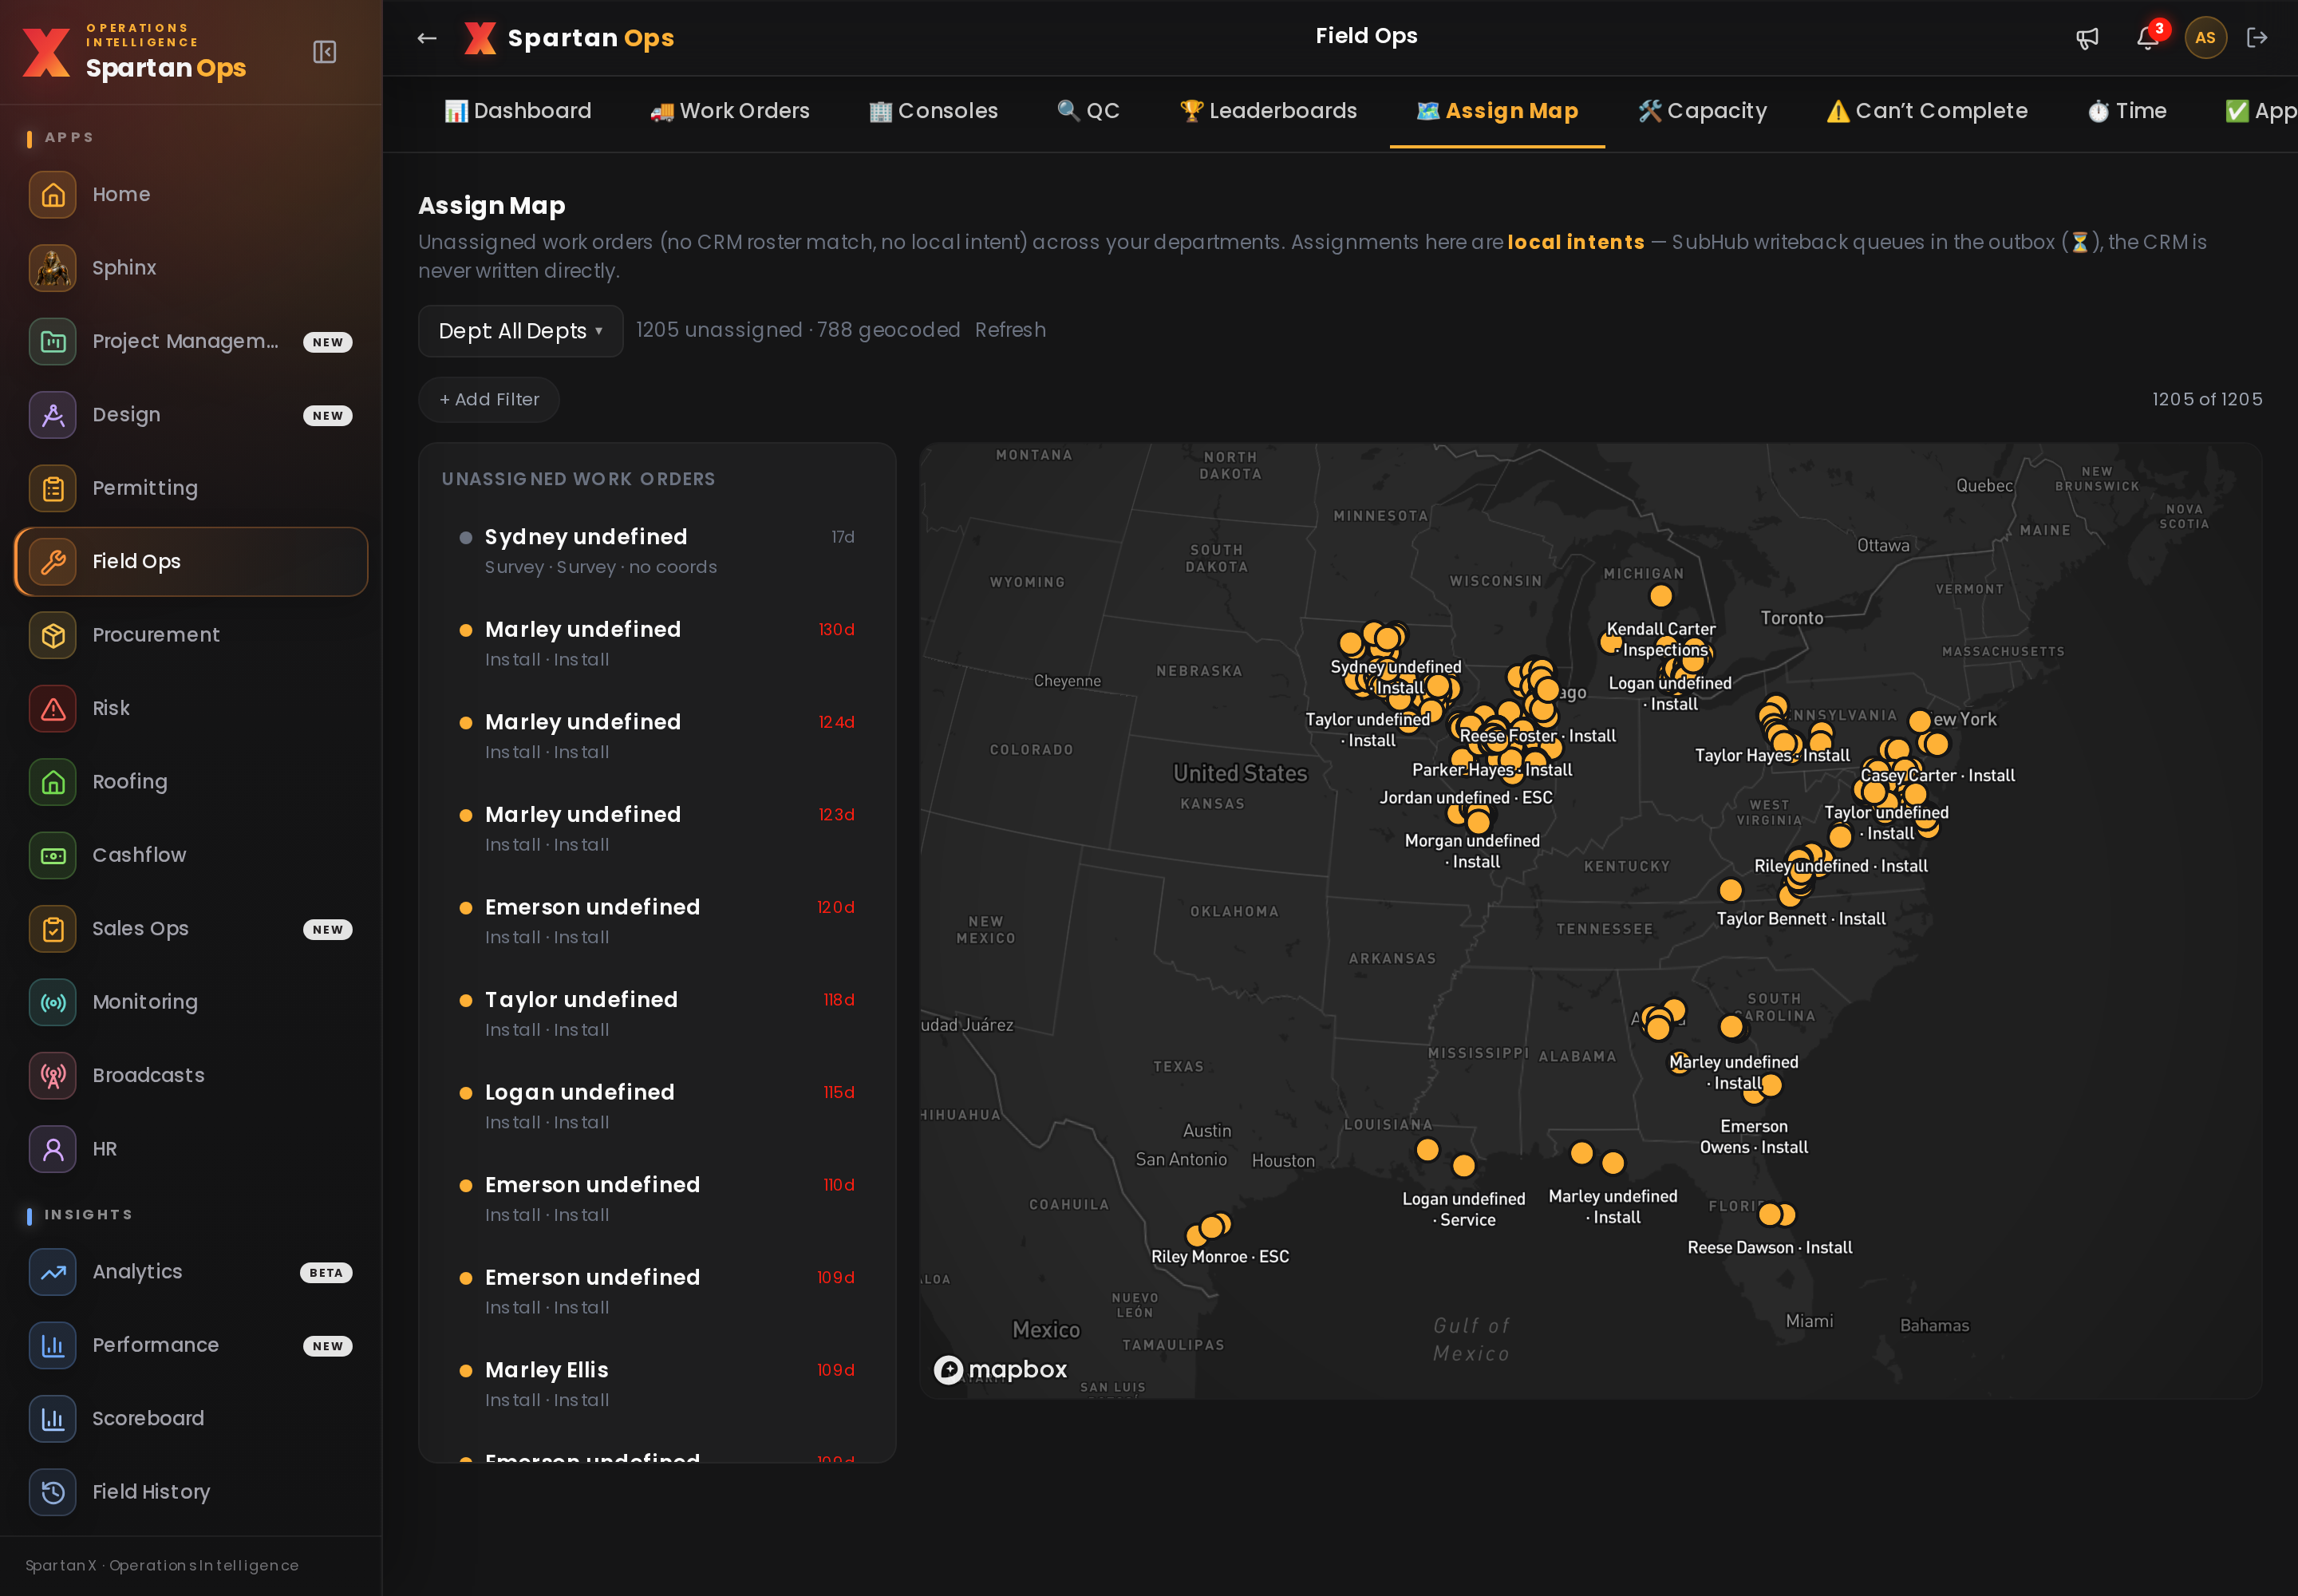The image size is (2298, 1596).
Task: Collapse the sidebar panel icon
Action: click(324, 52)
